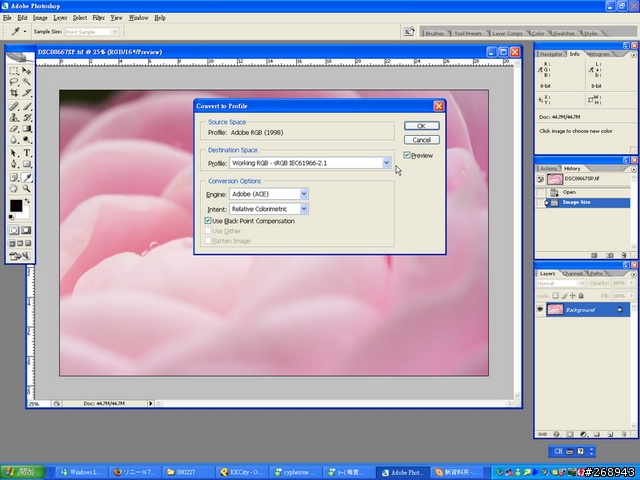Toggle Background layer visibility eye
This screenshot has height=480, width=640.
tap(540, 309)
